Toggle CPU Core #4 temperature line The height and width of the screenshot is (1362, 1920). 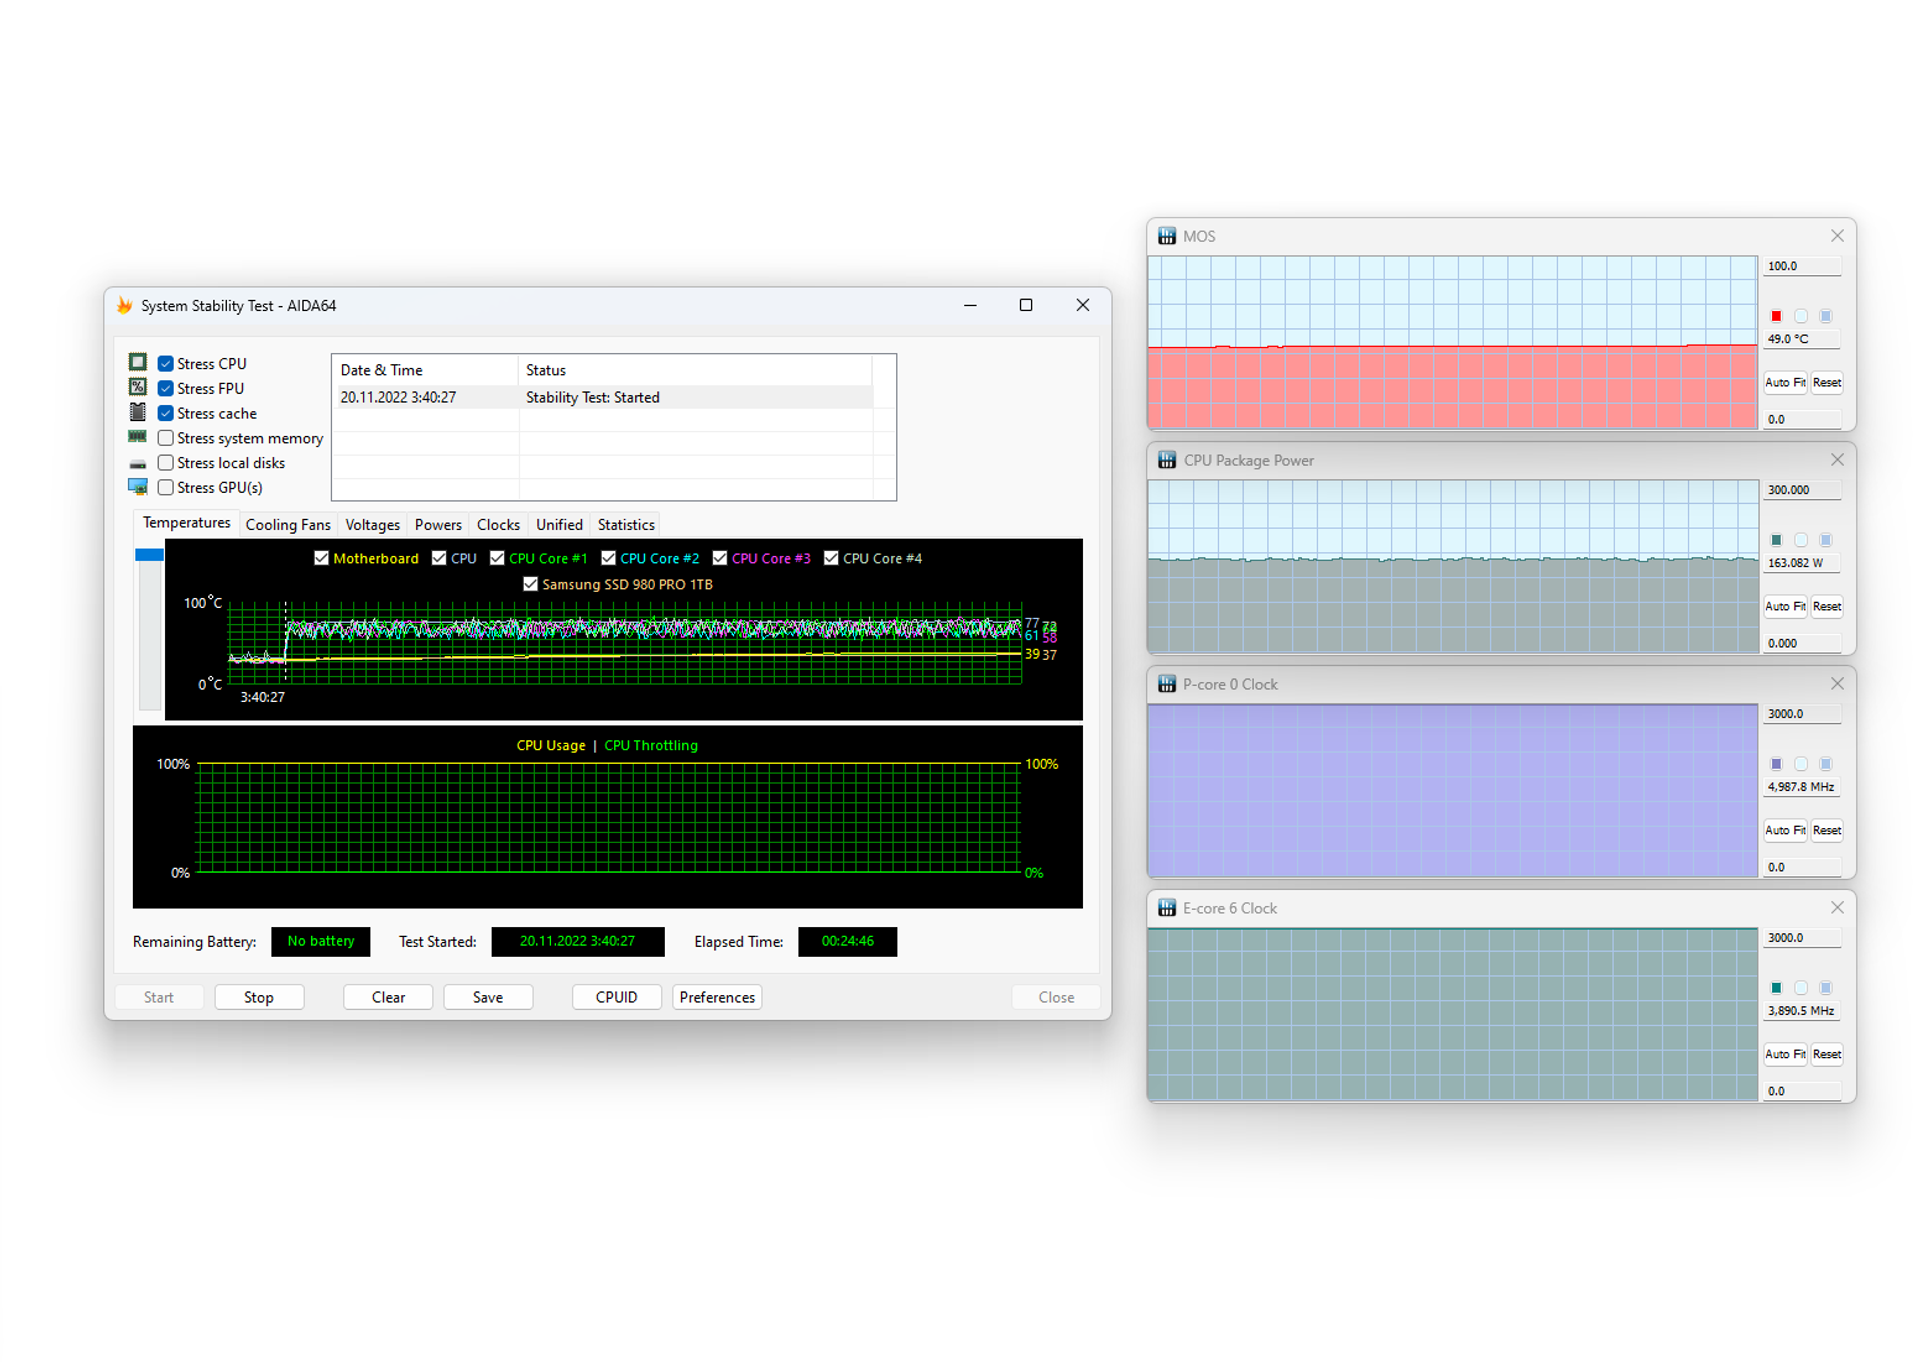click(x=831, y=558)
